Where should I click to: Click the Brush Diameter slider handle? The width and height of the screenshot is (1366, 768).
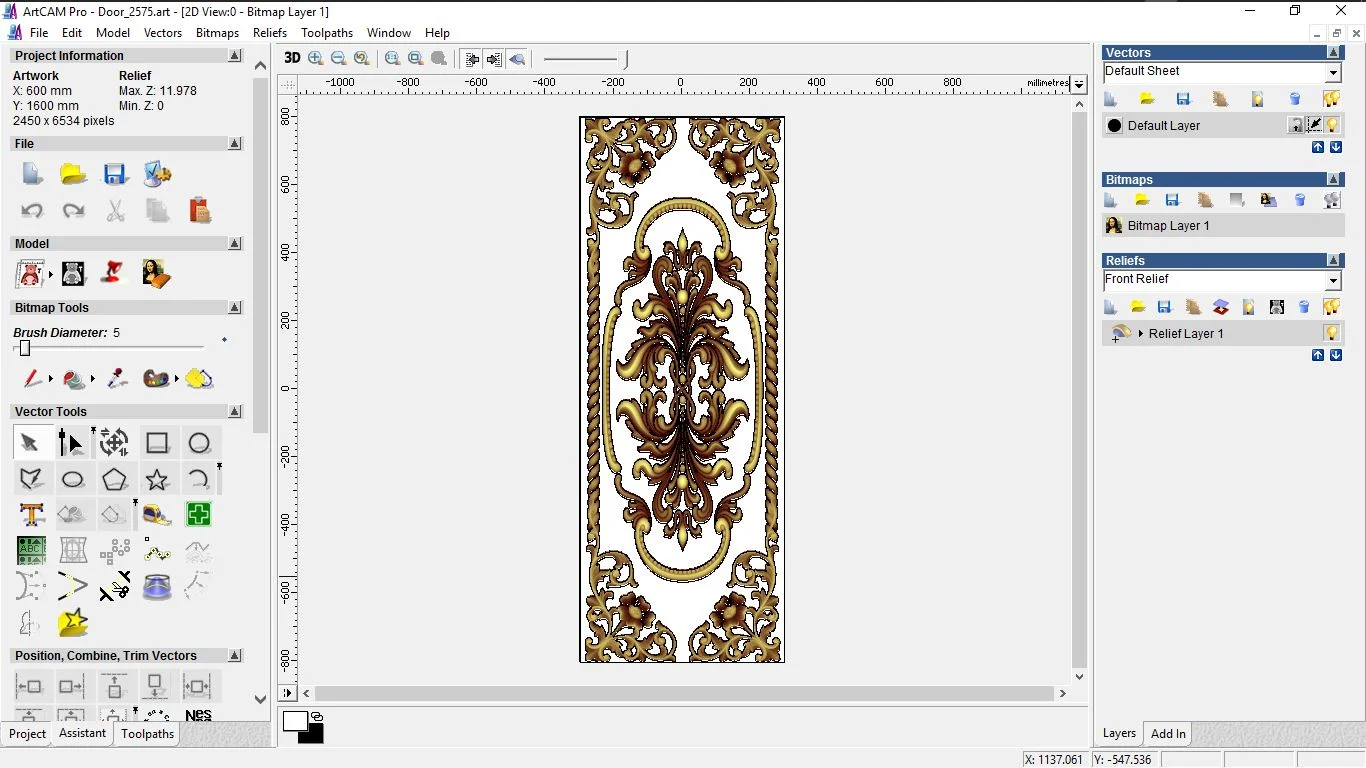[25, 348]
